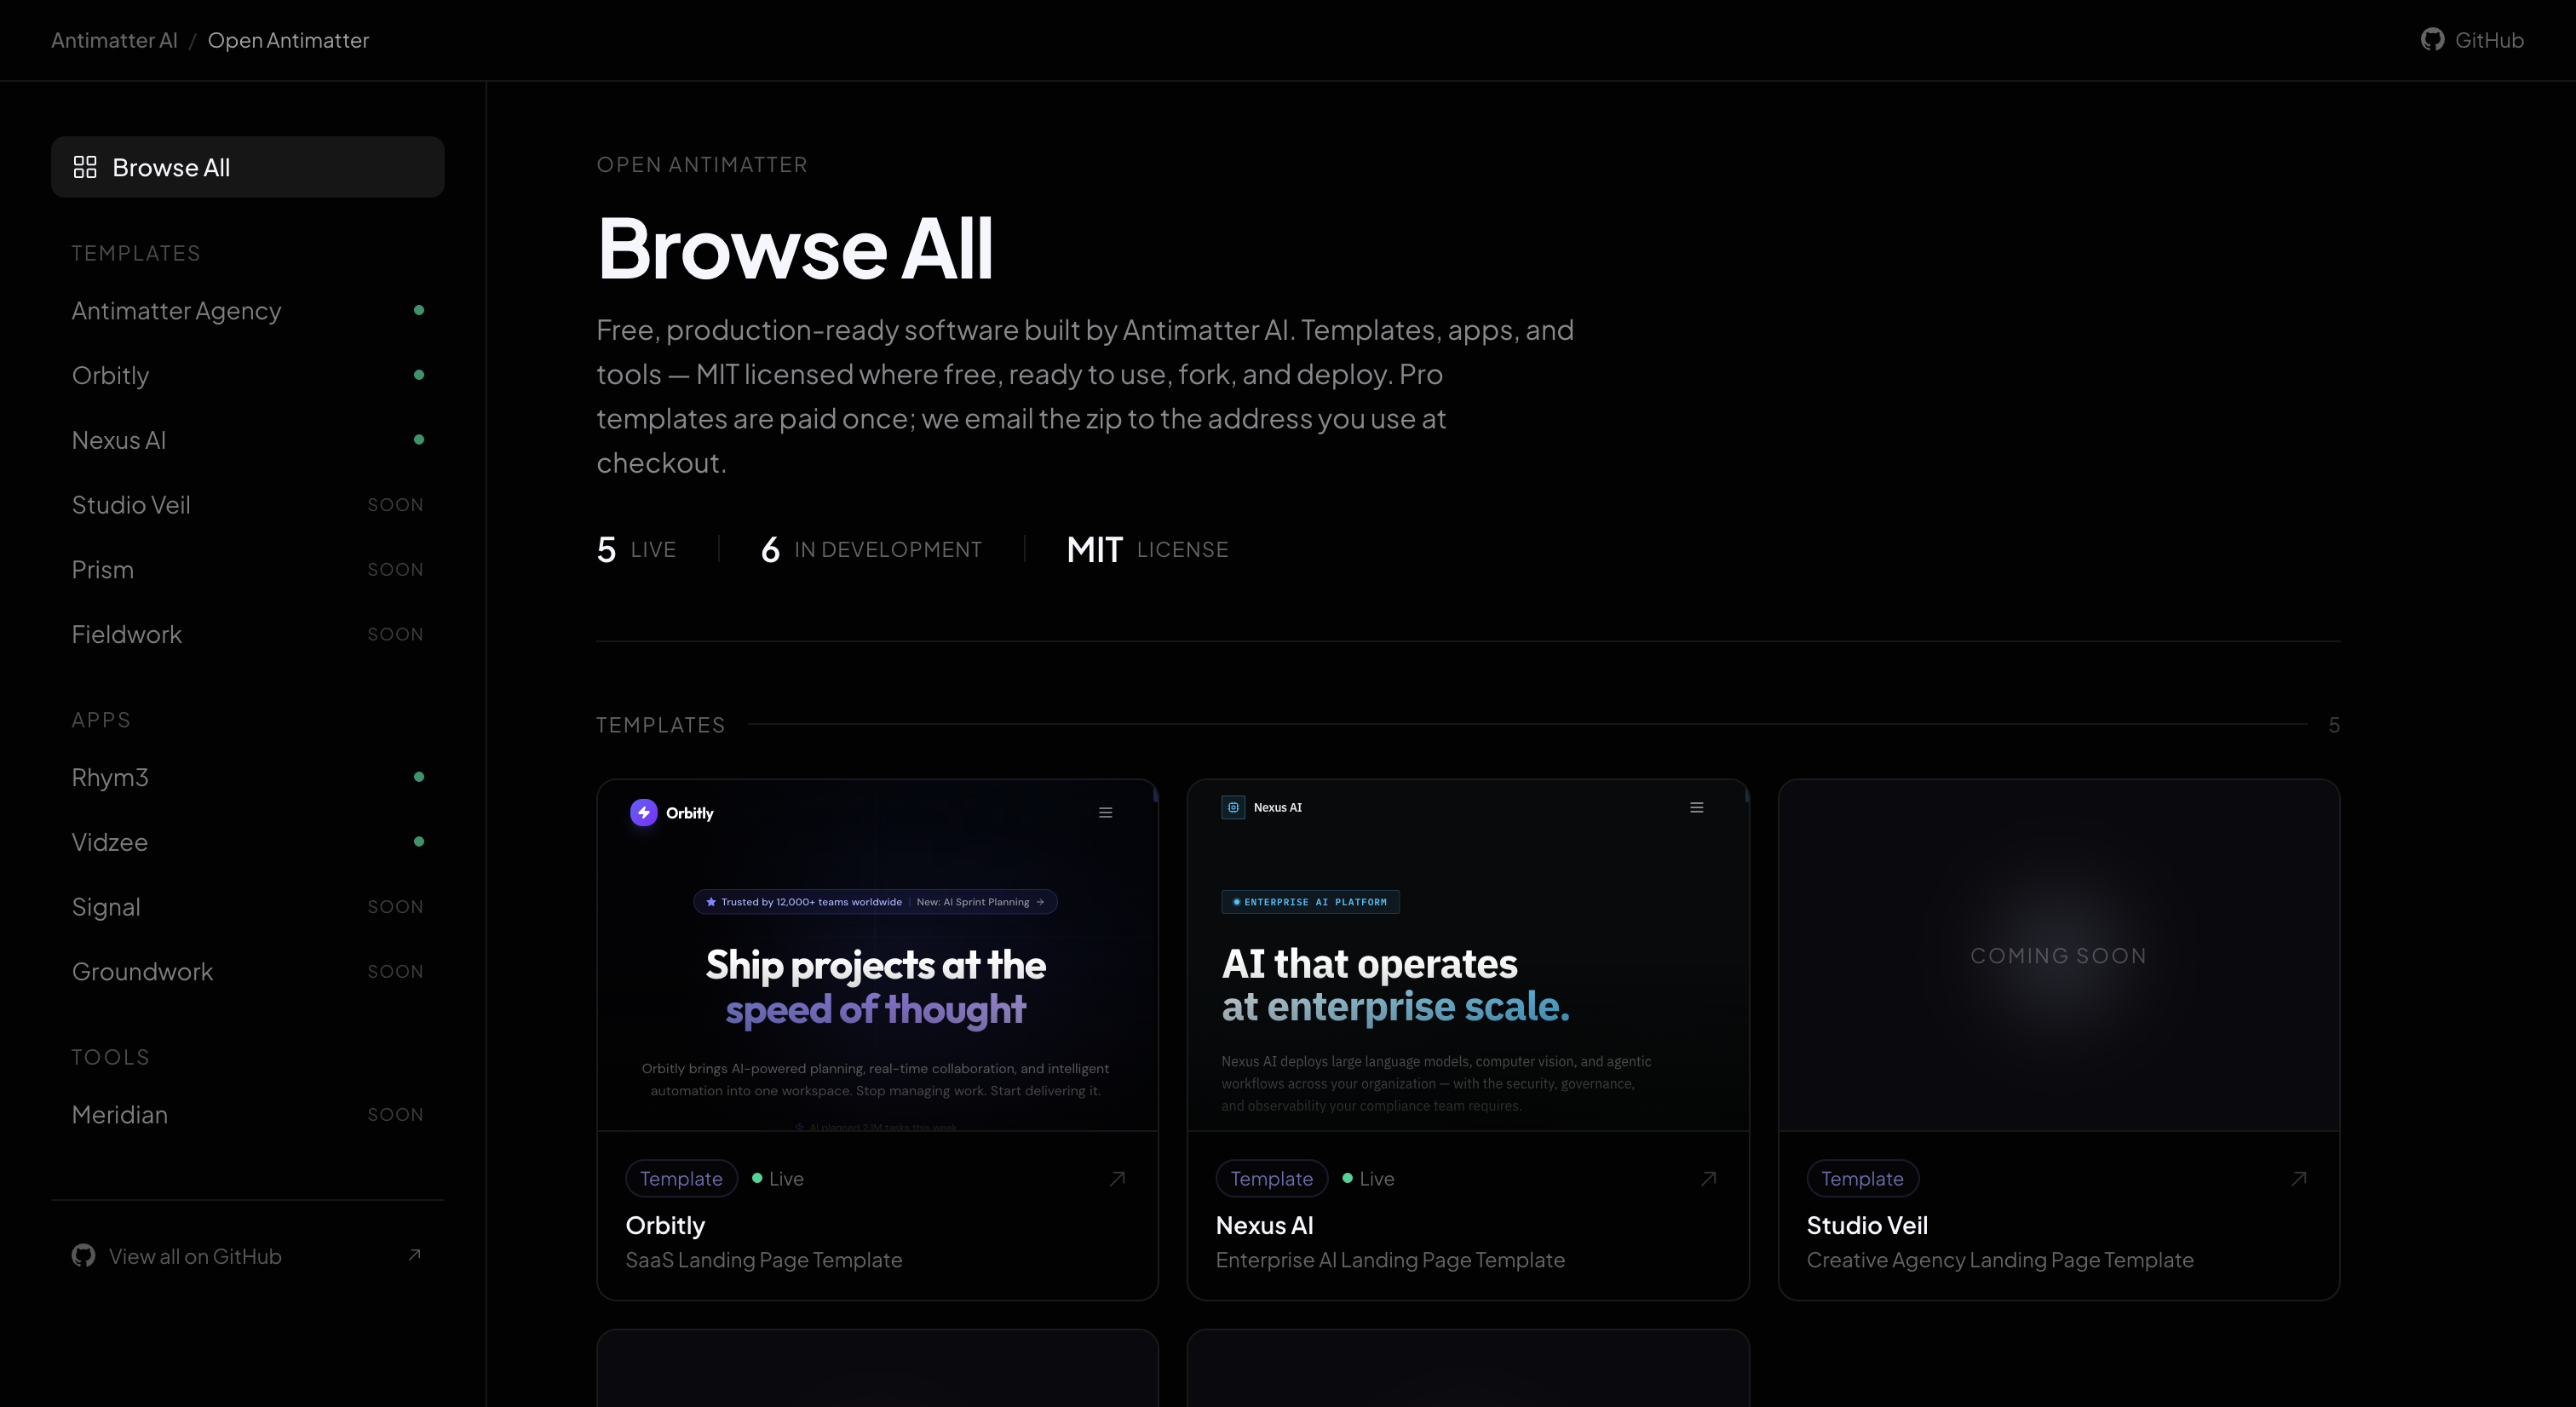Click View all on GitHub link
This screenshot has width=2576, height=1407.
(x=195, y=1256)
